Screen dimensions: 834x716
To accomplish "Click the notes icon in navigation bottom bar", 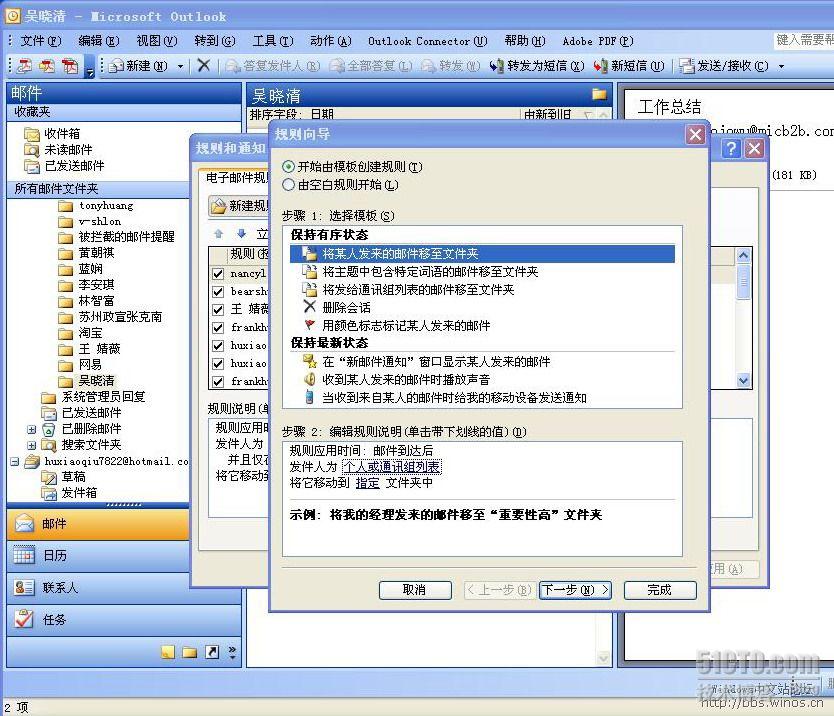I will [x=168, y=652].
